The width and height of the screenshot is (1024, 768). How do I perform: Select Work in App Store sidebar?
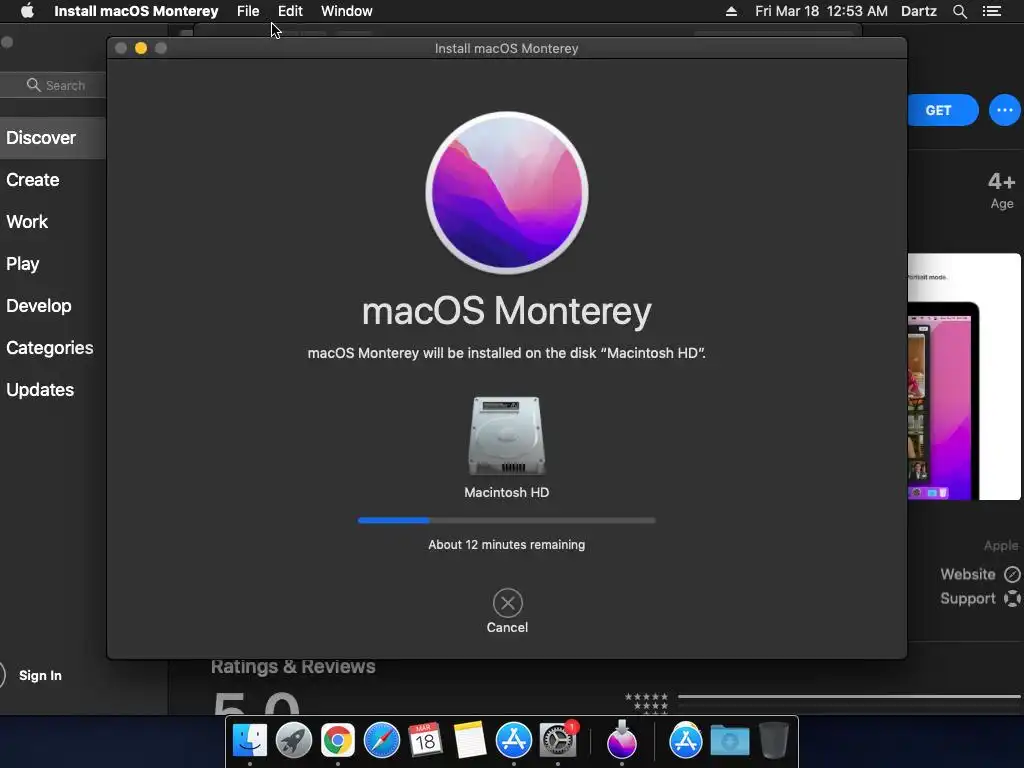click(27, 221)
